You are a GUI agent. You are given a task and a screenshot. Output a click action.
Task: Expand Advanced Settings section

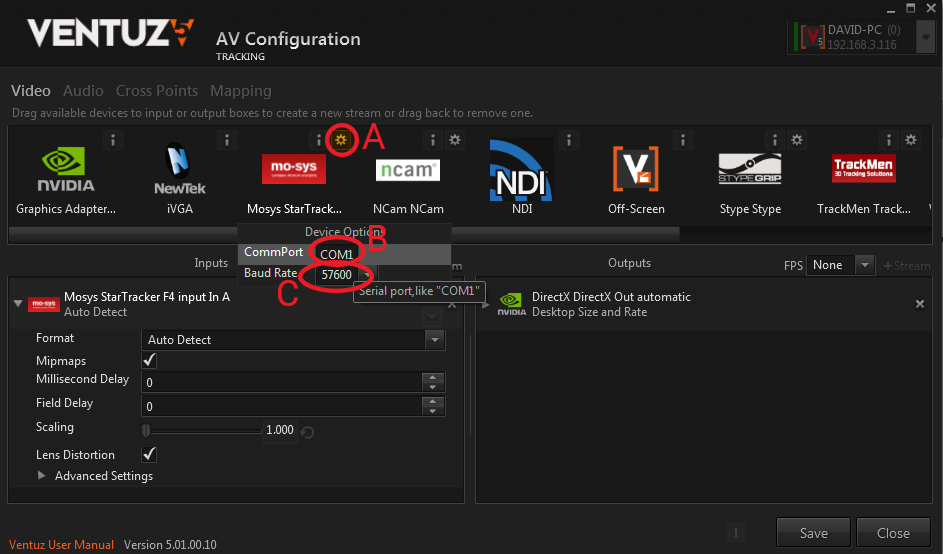click(42, 476)
